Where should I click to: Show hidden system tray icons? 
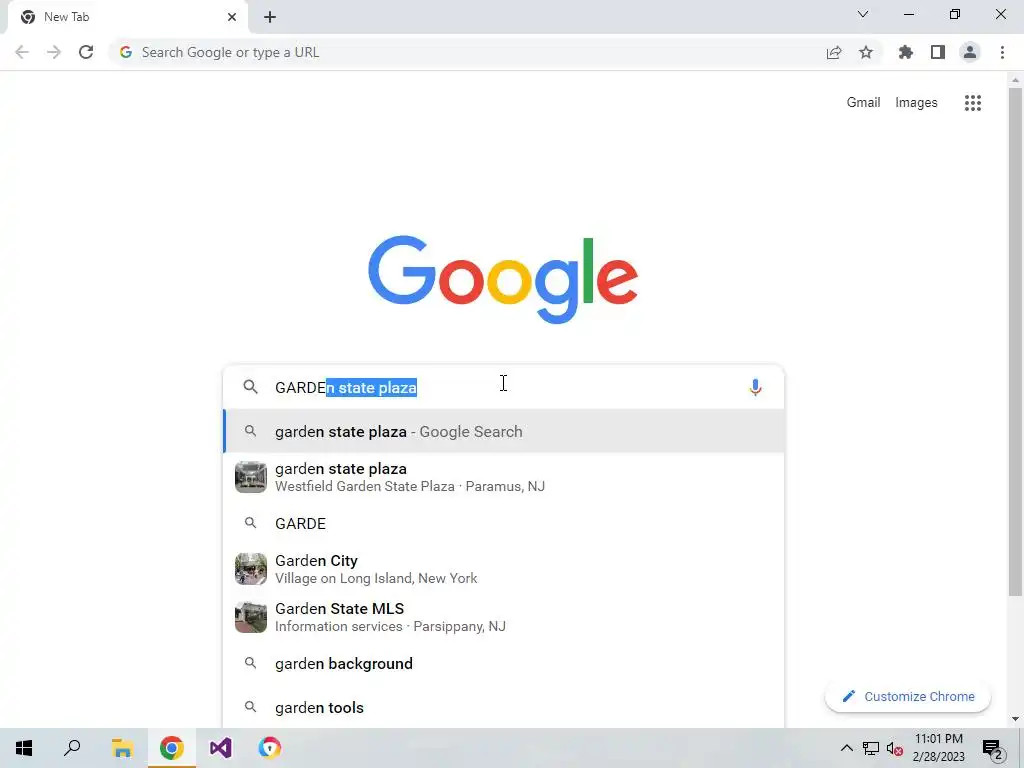tap(846, 748)
